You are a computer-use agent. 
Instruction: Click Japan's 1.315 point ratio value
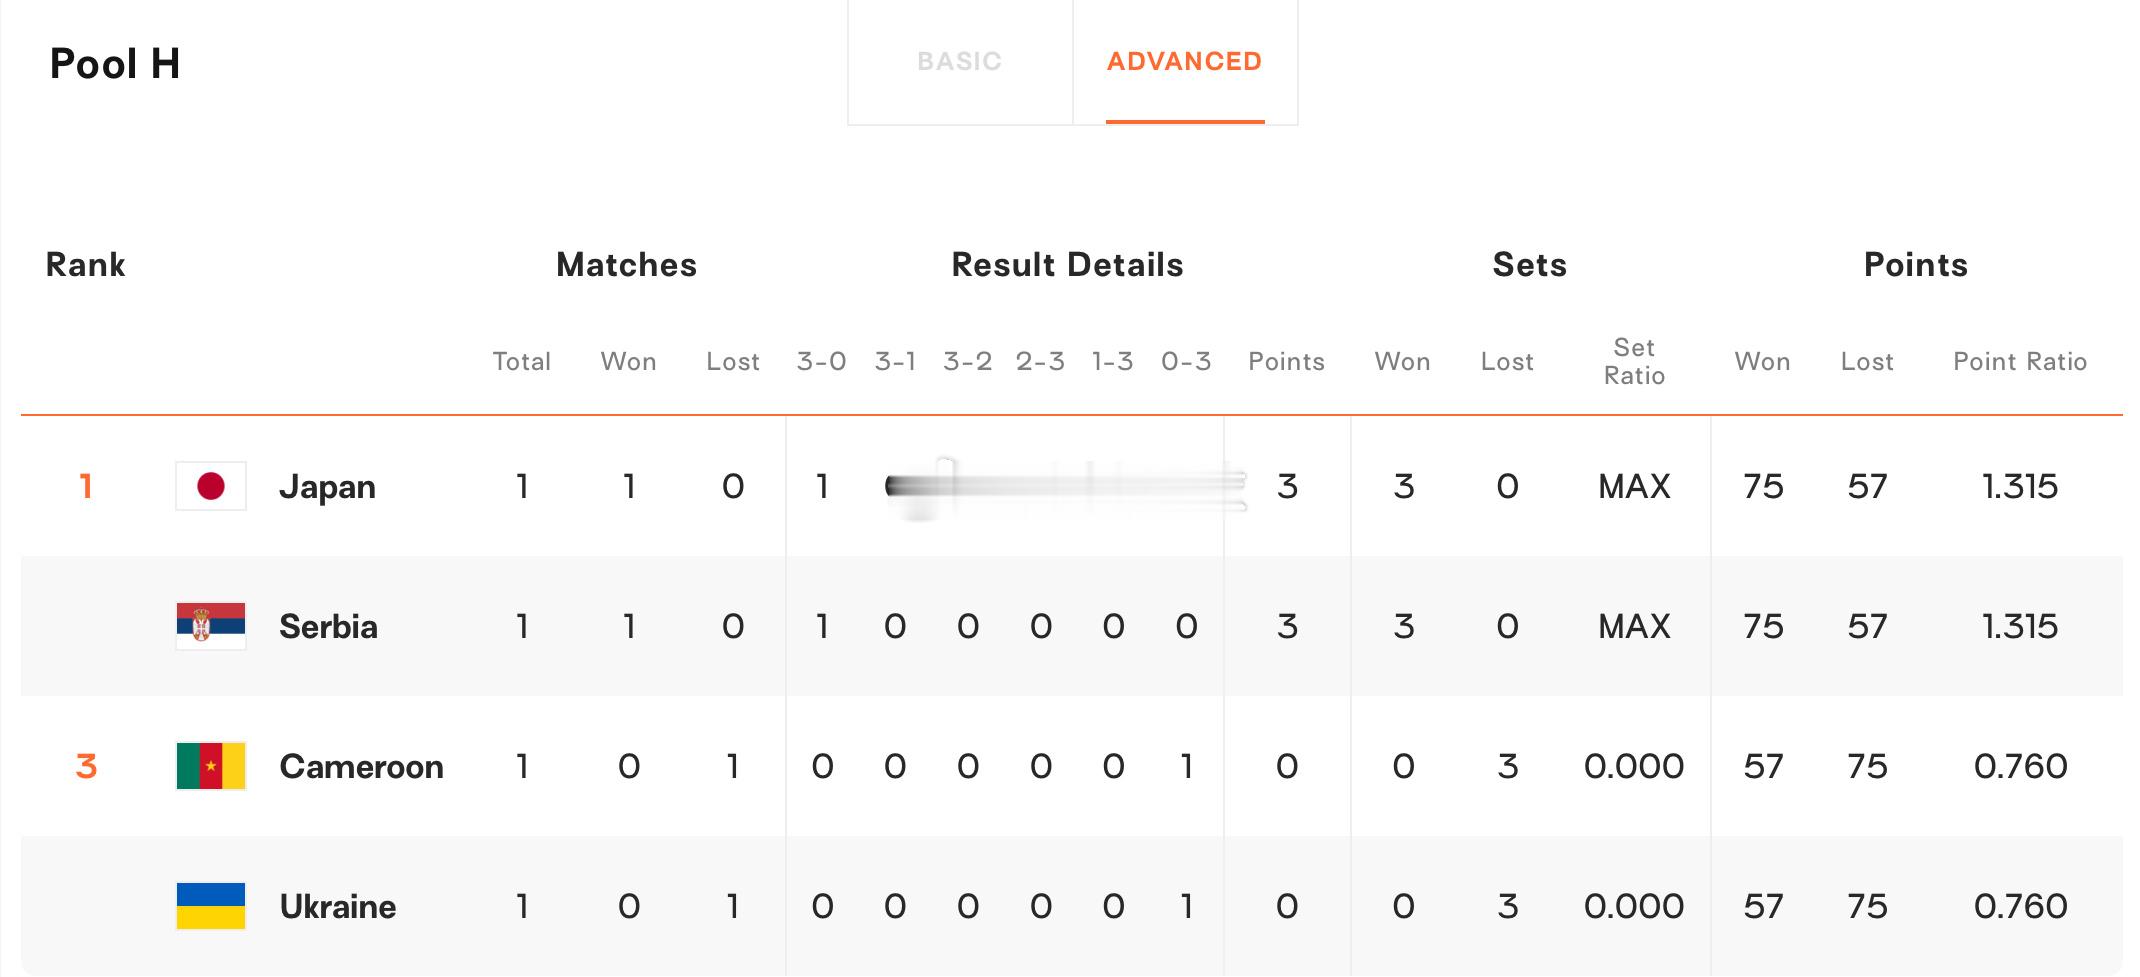pos(2020,487)
